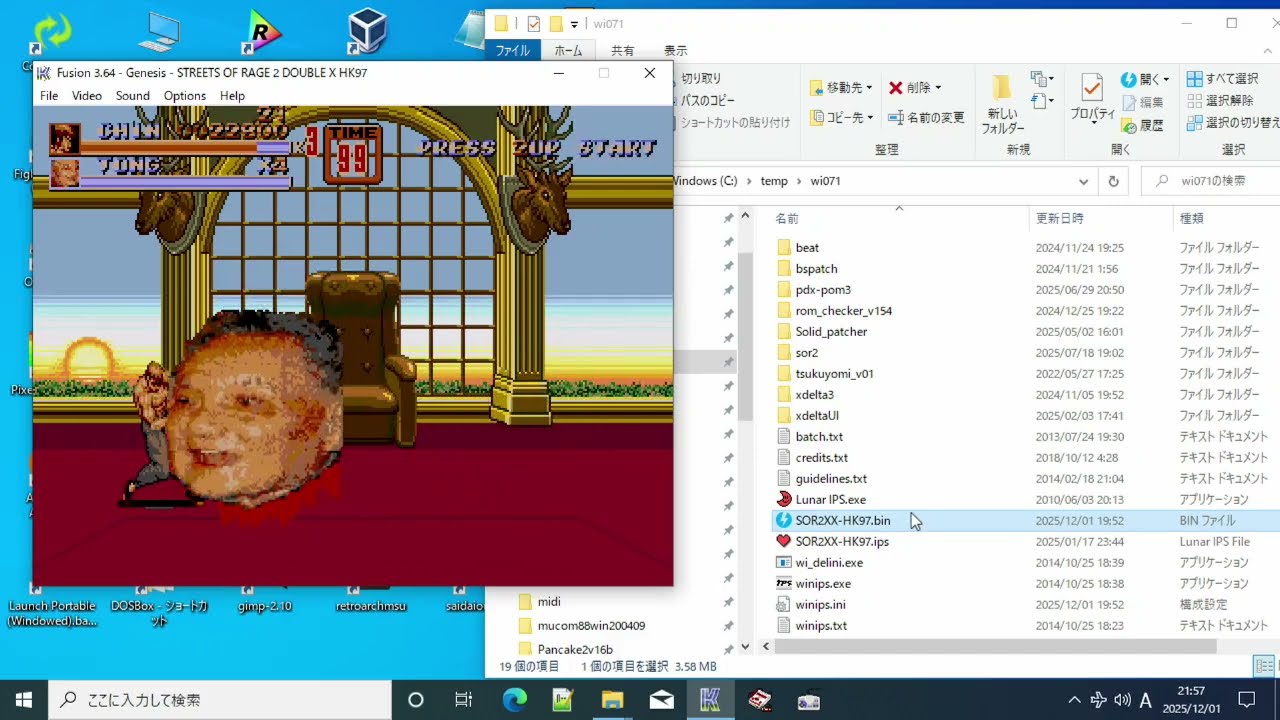Select the sor2 folder icon

pyautogui.click(x=784, y=353)
